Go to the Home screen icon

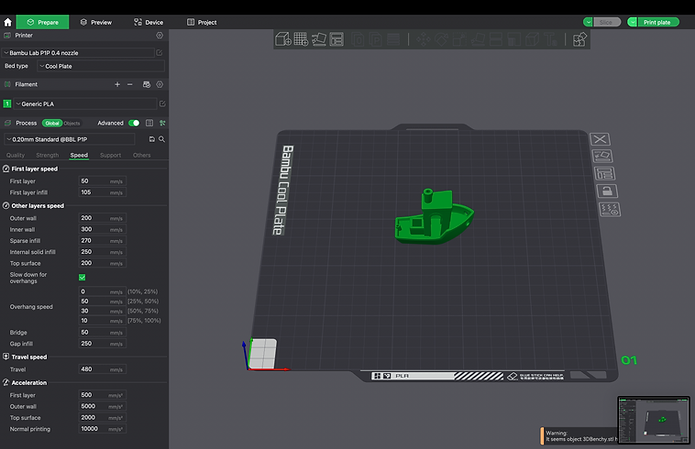[x=8, y=22]
